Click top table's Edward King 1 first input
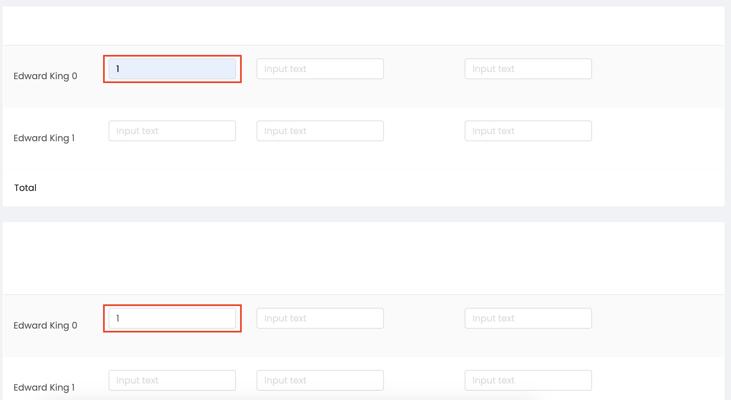 click(172, 131)
